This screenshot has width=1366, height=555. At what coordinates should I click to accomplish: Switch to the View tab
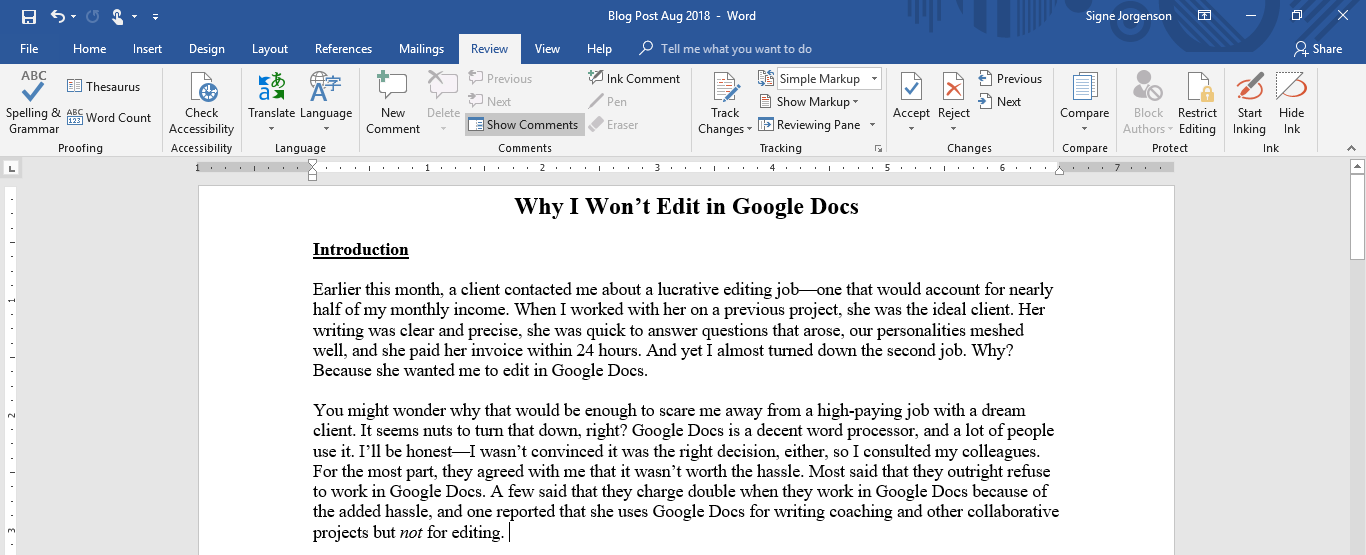pyautogui.click(x=547, y=49)
